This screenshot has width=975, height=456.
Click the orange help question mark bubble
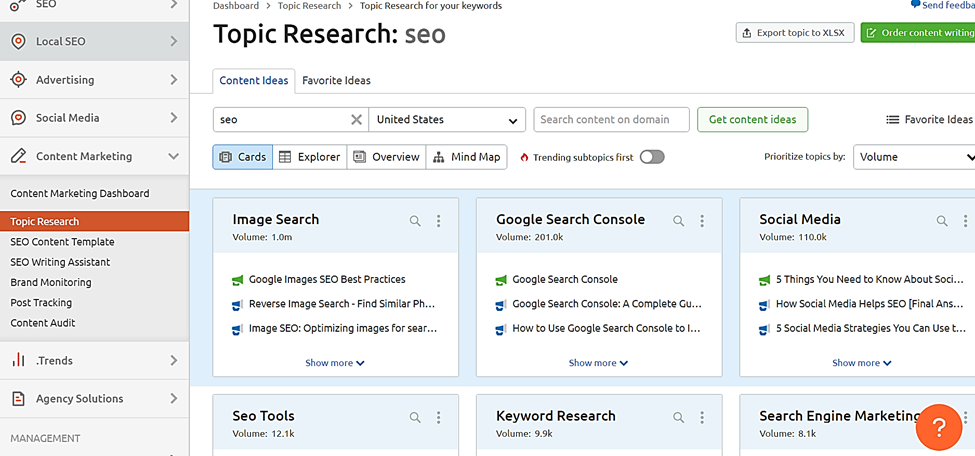click(x=939, y=427)
